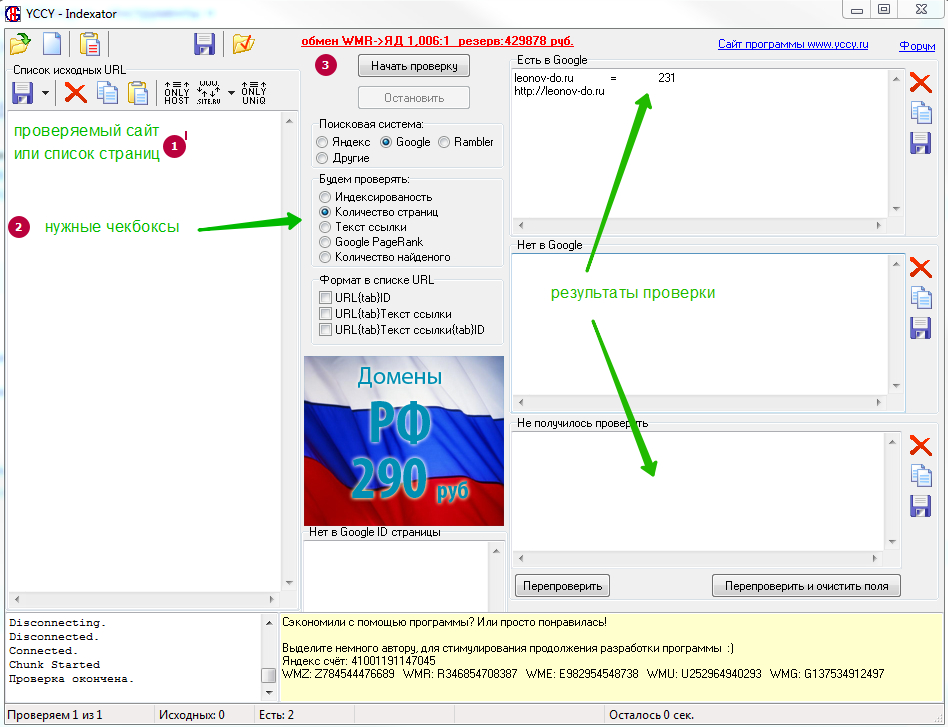Choose Google PageRank check mode

372,242
